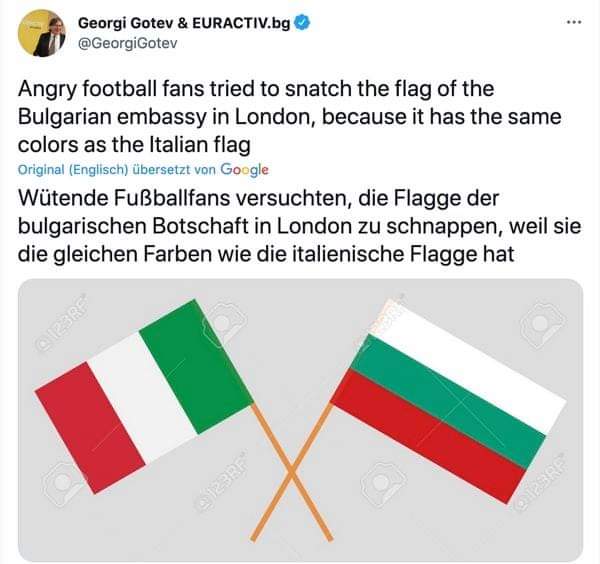
Task: Click the Italian flag in the image
Action: click(x=144, y=396)
